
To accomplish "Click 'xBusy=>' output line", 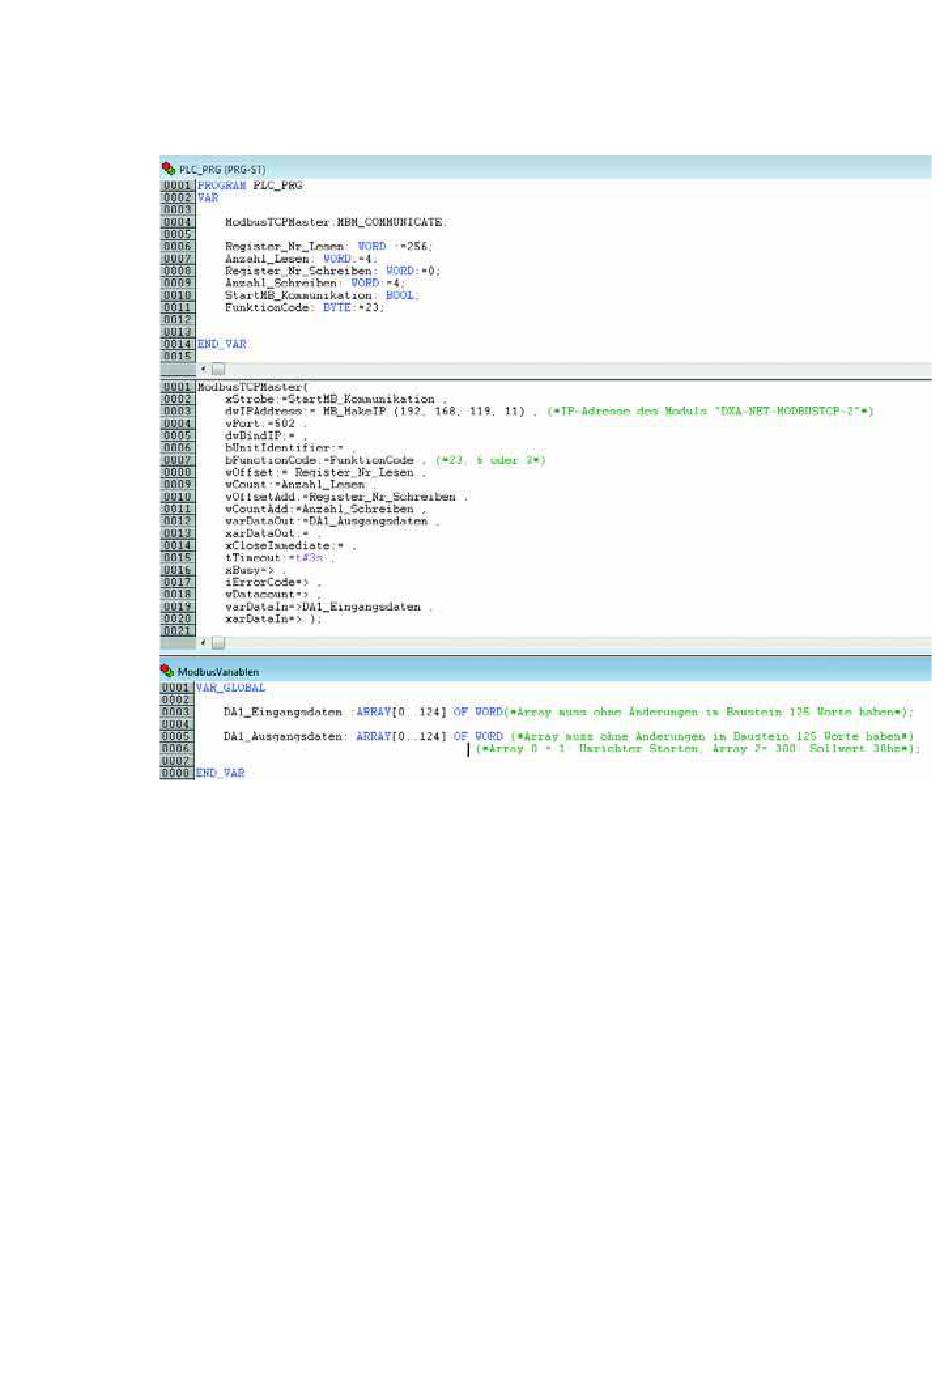I will [255, 570].
